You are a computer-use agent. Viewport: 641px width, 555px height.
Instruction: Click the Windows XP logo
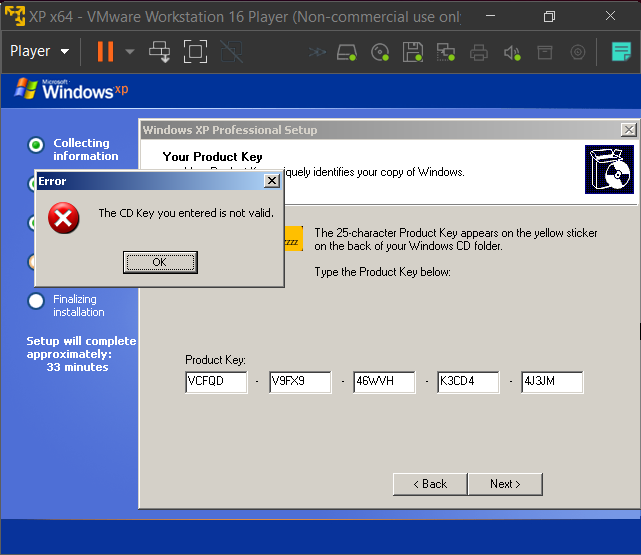point(72,89)
